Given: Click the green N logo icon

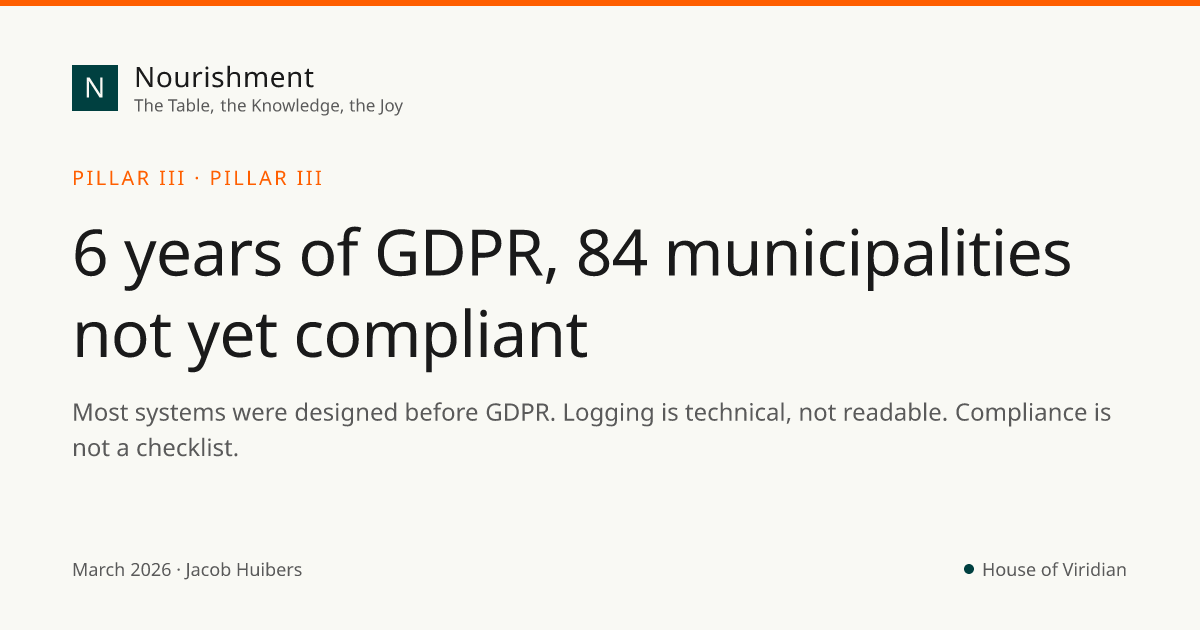Looking at the screenshot, I should tap(95, 88).
